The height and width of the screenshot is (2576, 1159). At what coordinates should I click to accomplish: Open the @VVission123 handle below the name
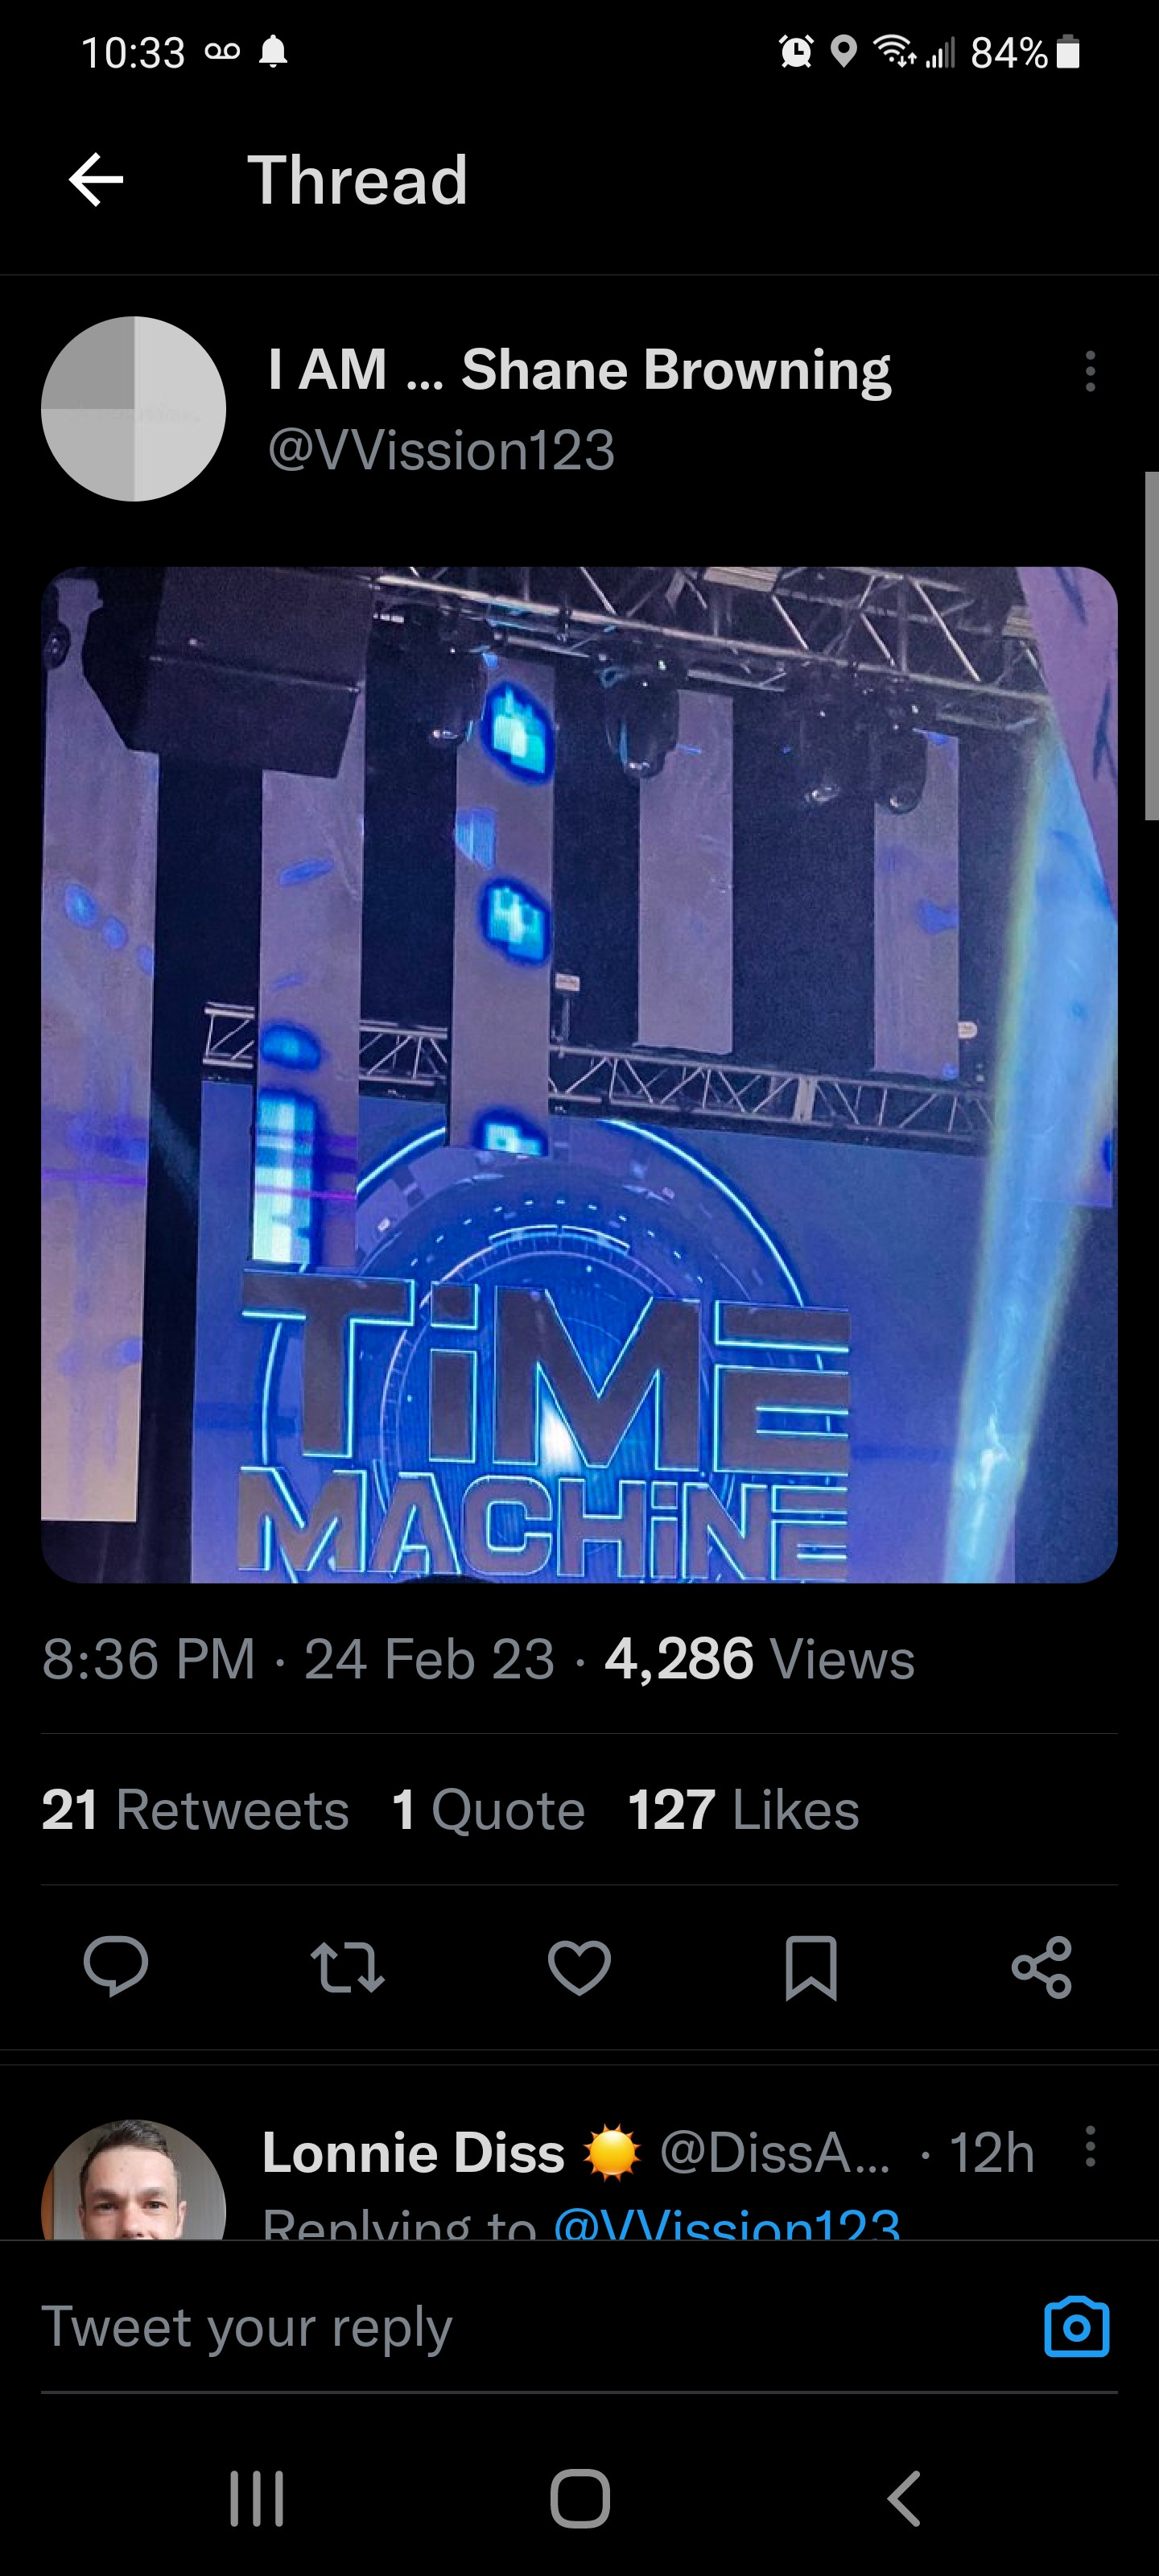coord(441,450)
